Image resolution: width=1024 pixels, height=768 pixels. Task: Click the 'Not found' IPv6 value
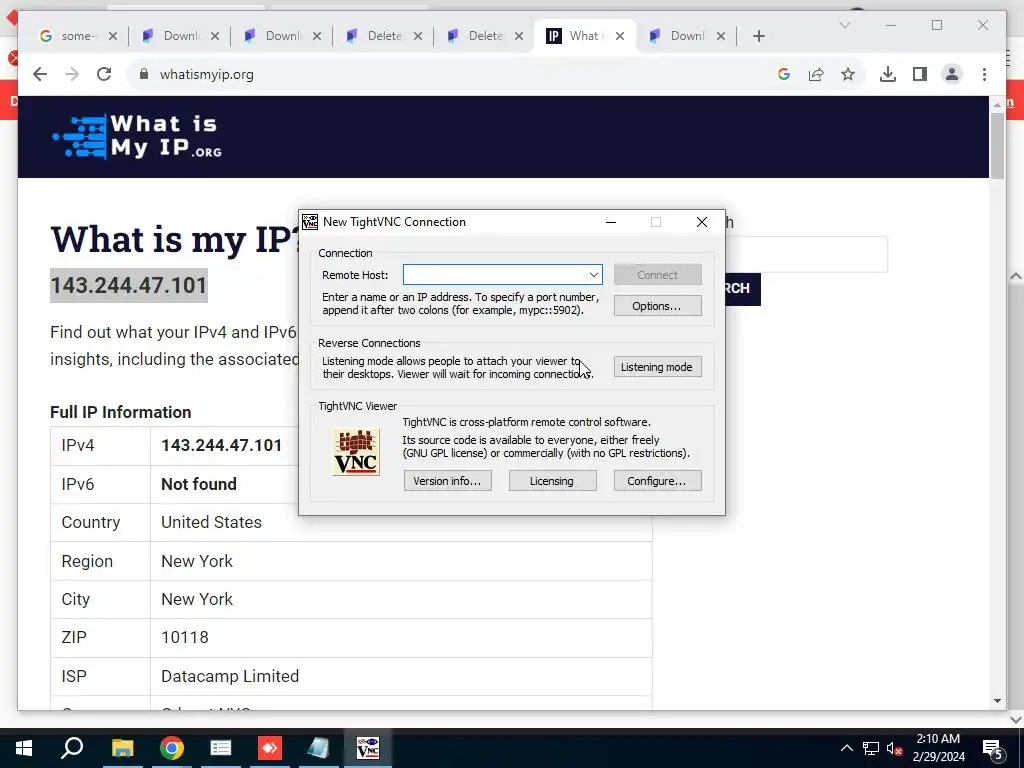point(199,484)
